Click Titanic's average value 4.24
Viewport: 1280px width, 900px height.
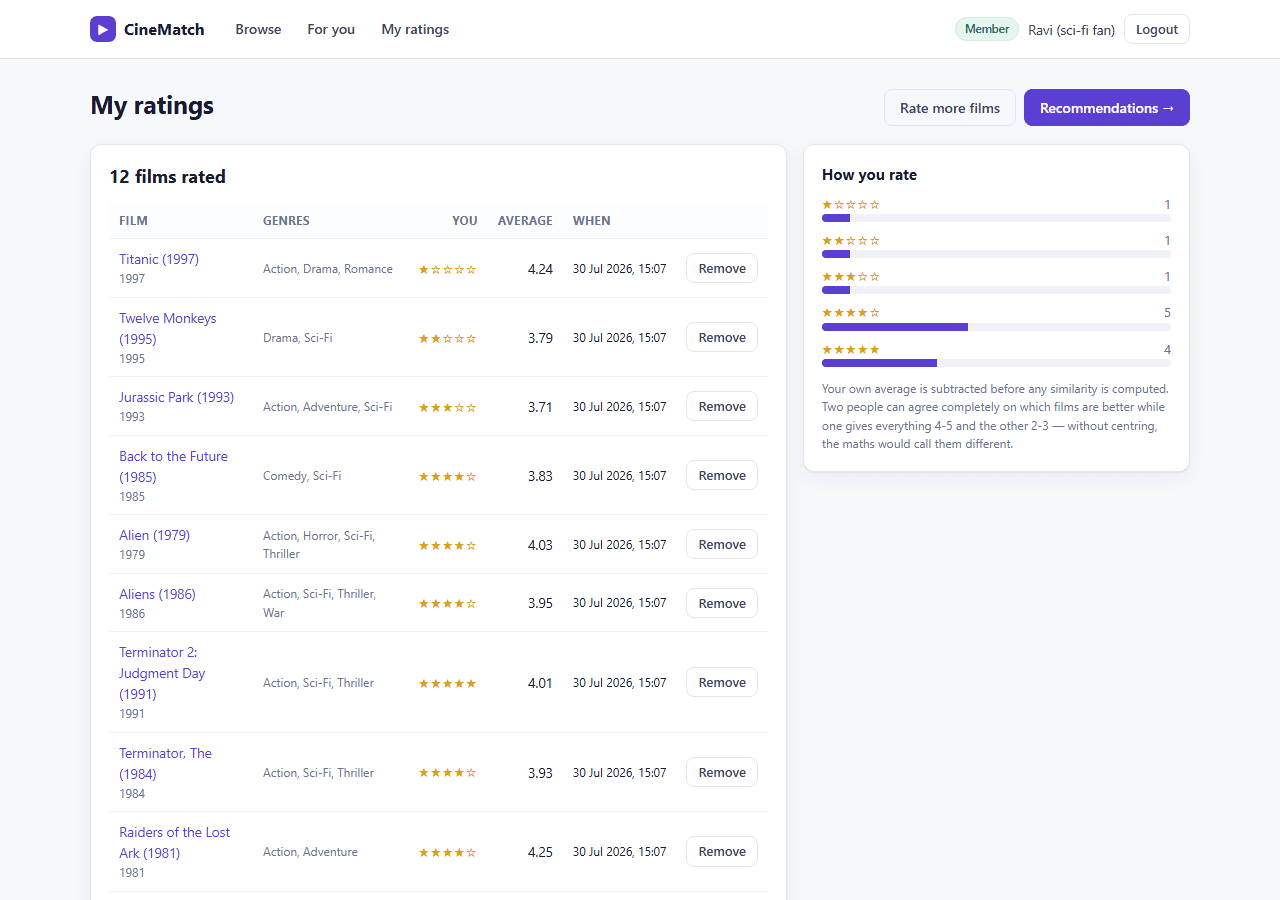[540, 269]
